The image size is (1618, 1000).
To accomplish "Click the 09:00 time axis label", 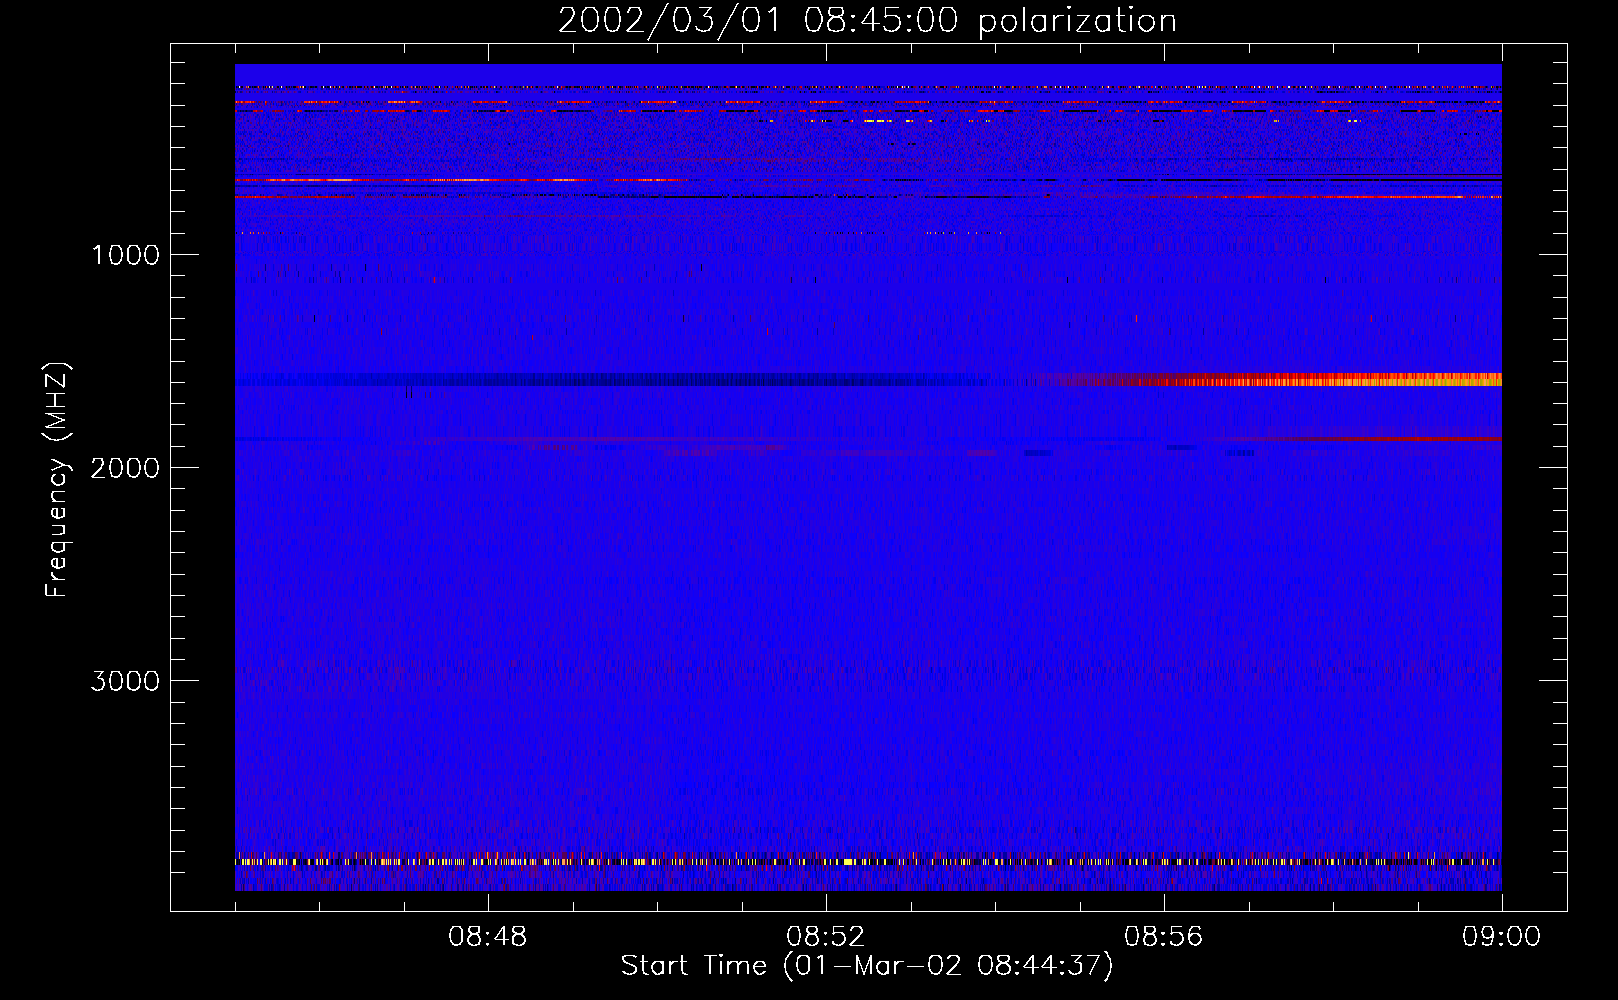I will 1501,937.
